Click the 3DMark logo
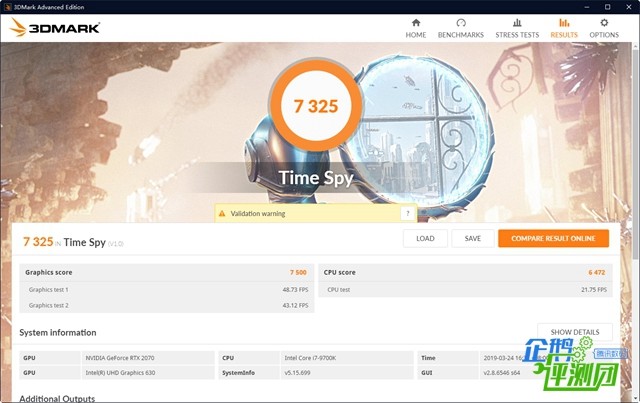This screenshot has height=403, width=640. tap(55, 28)
